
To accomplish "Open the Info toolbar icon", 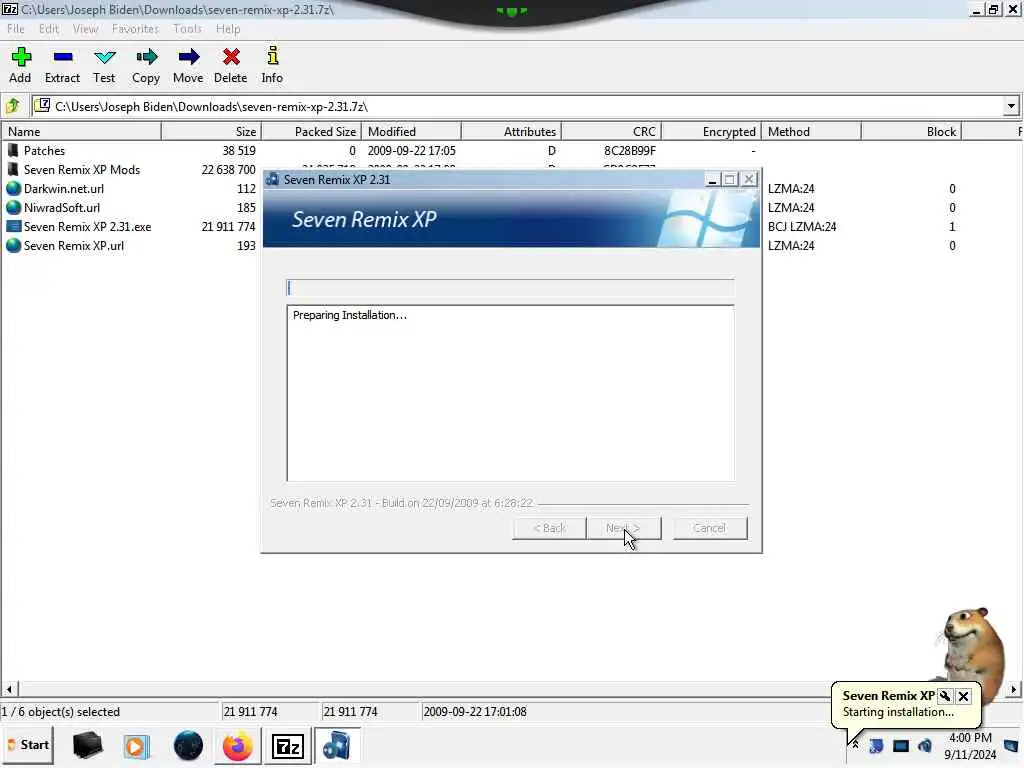I will [x=272, y=56].
